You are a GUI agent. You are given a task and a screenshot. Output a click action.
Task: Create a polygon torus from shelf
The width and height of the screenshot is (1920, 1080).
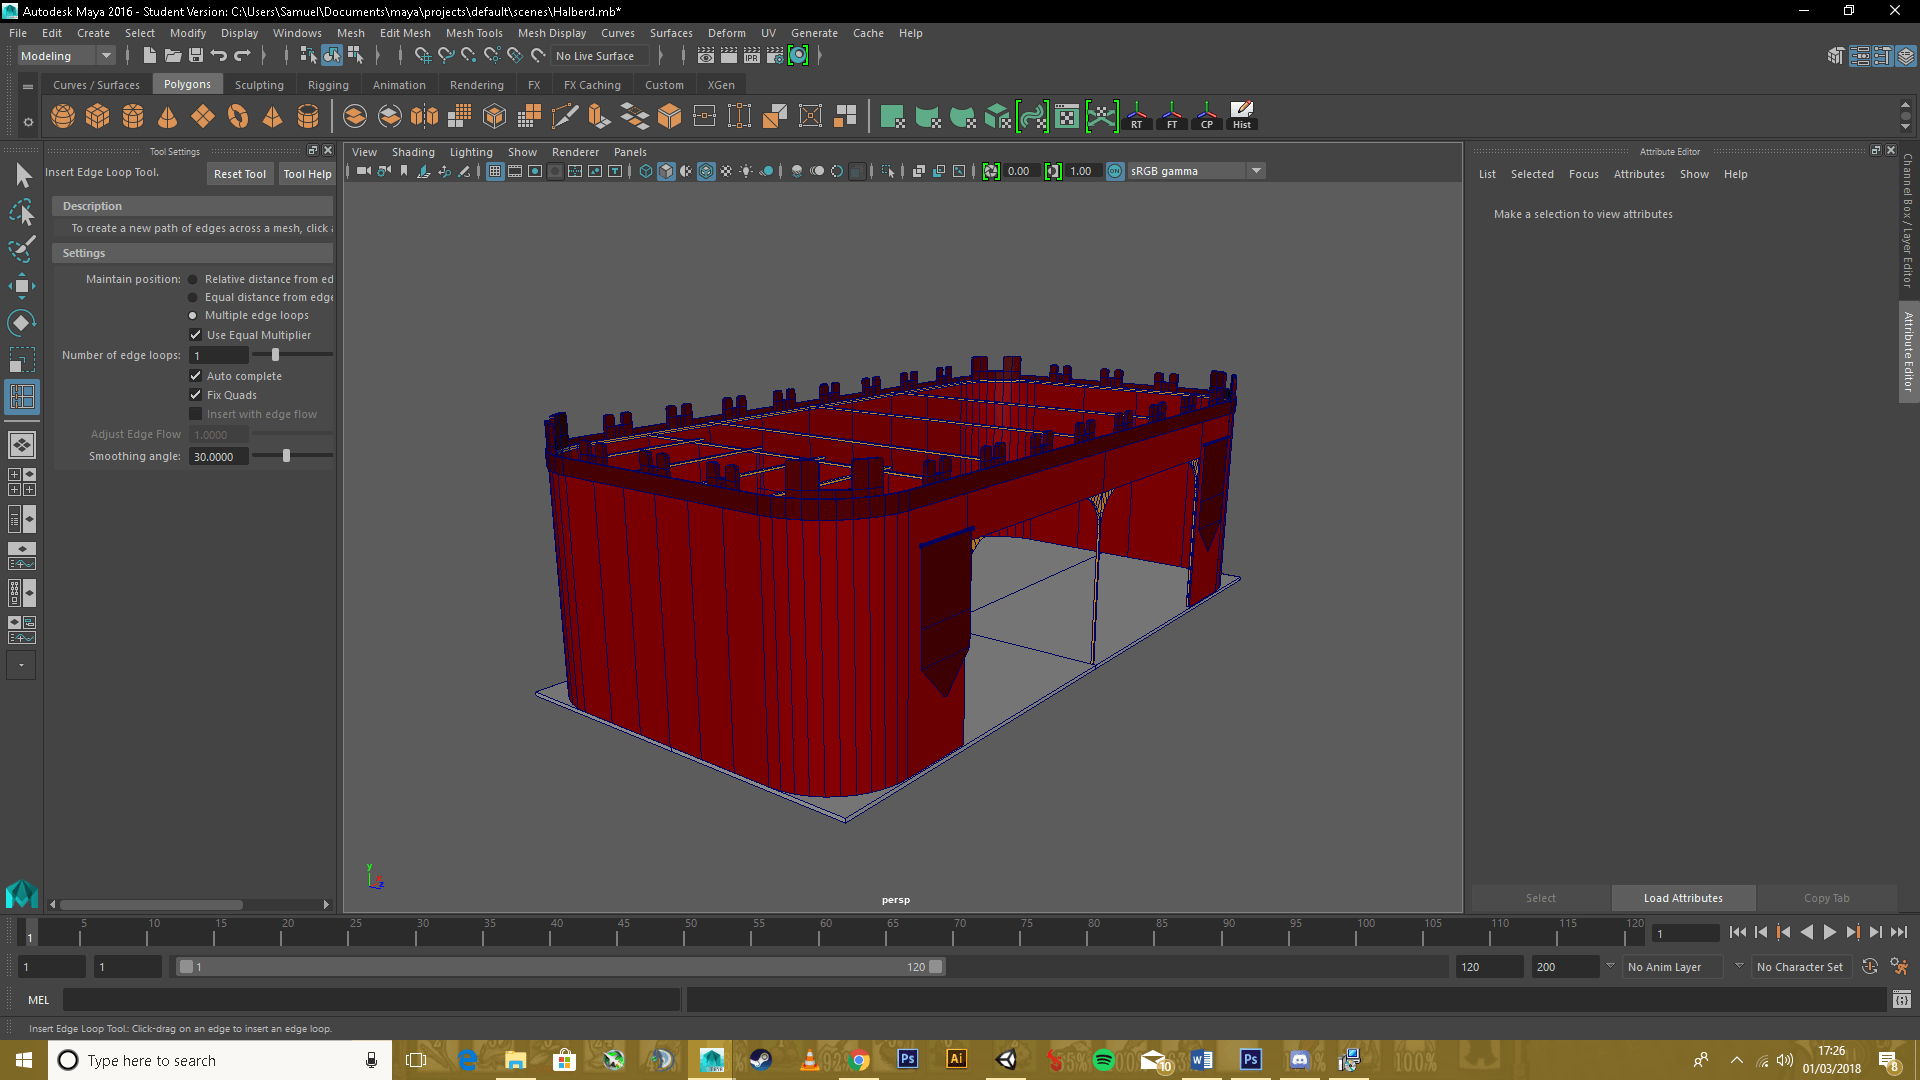238,117
